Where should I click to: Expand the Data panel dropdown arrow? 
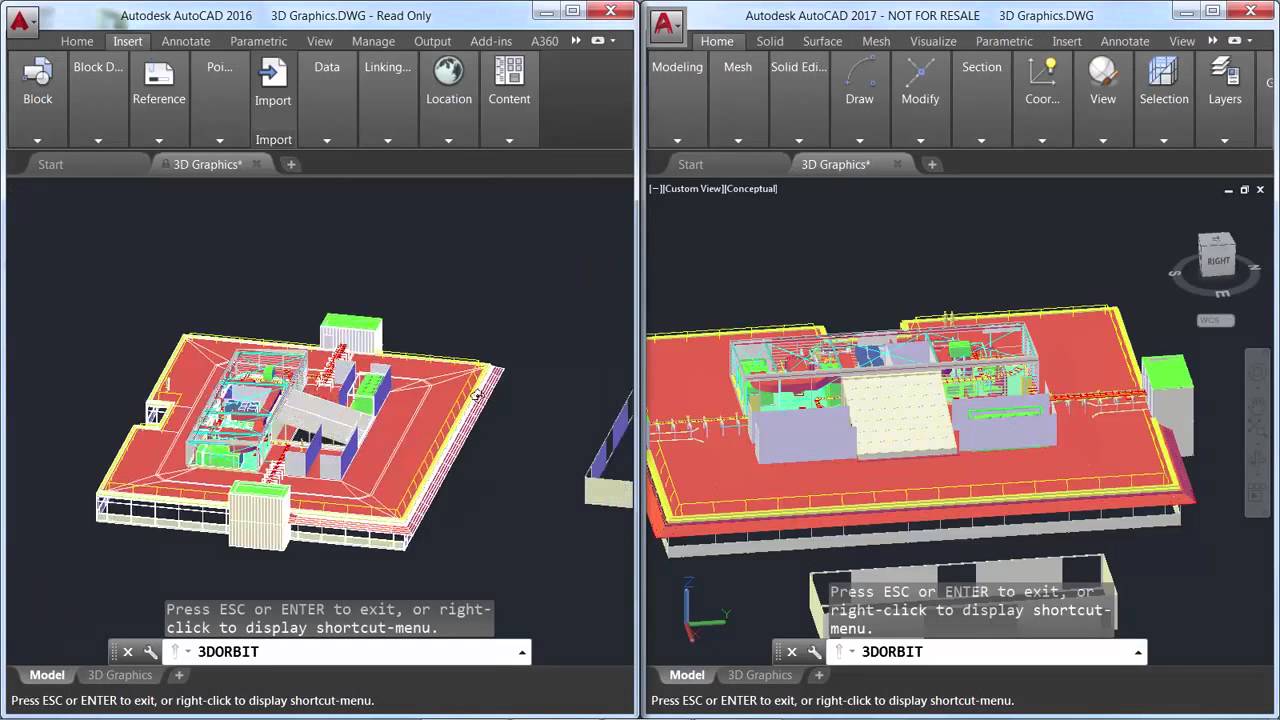point(327,140)
